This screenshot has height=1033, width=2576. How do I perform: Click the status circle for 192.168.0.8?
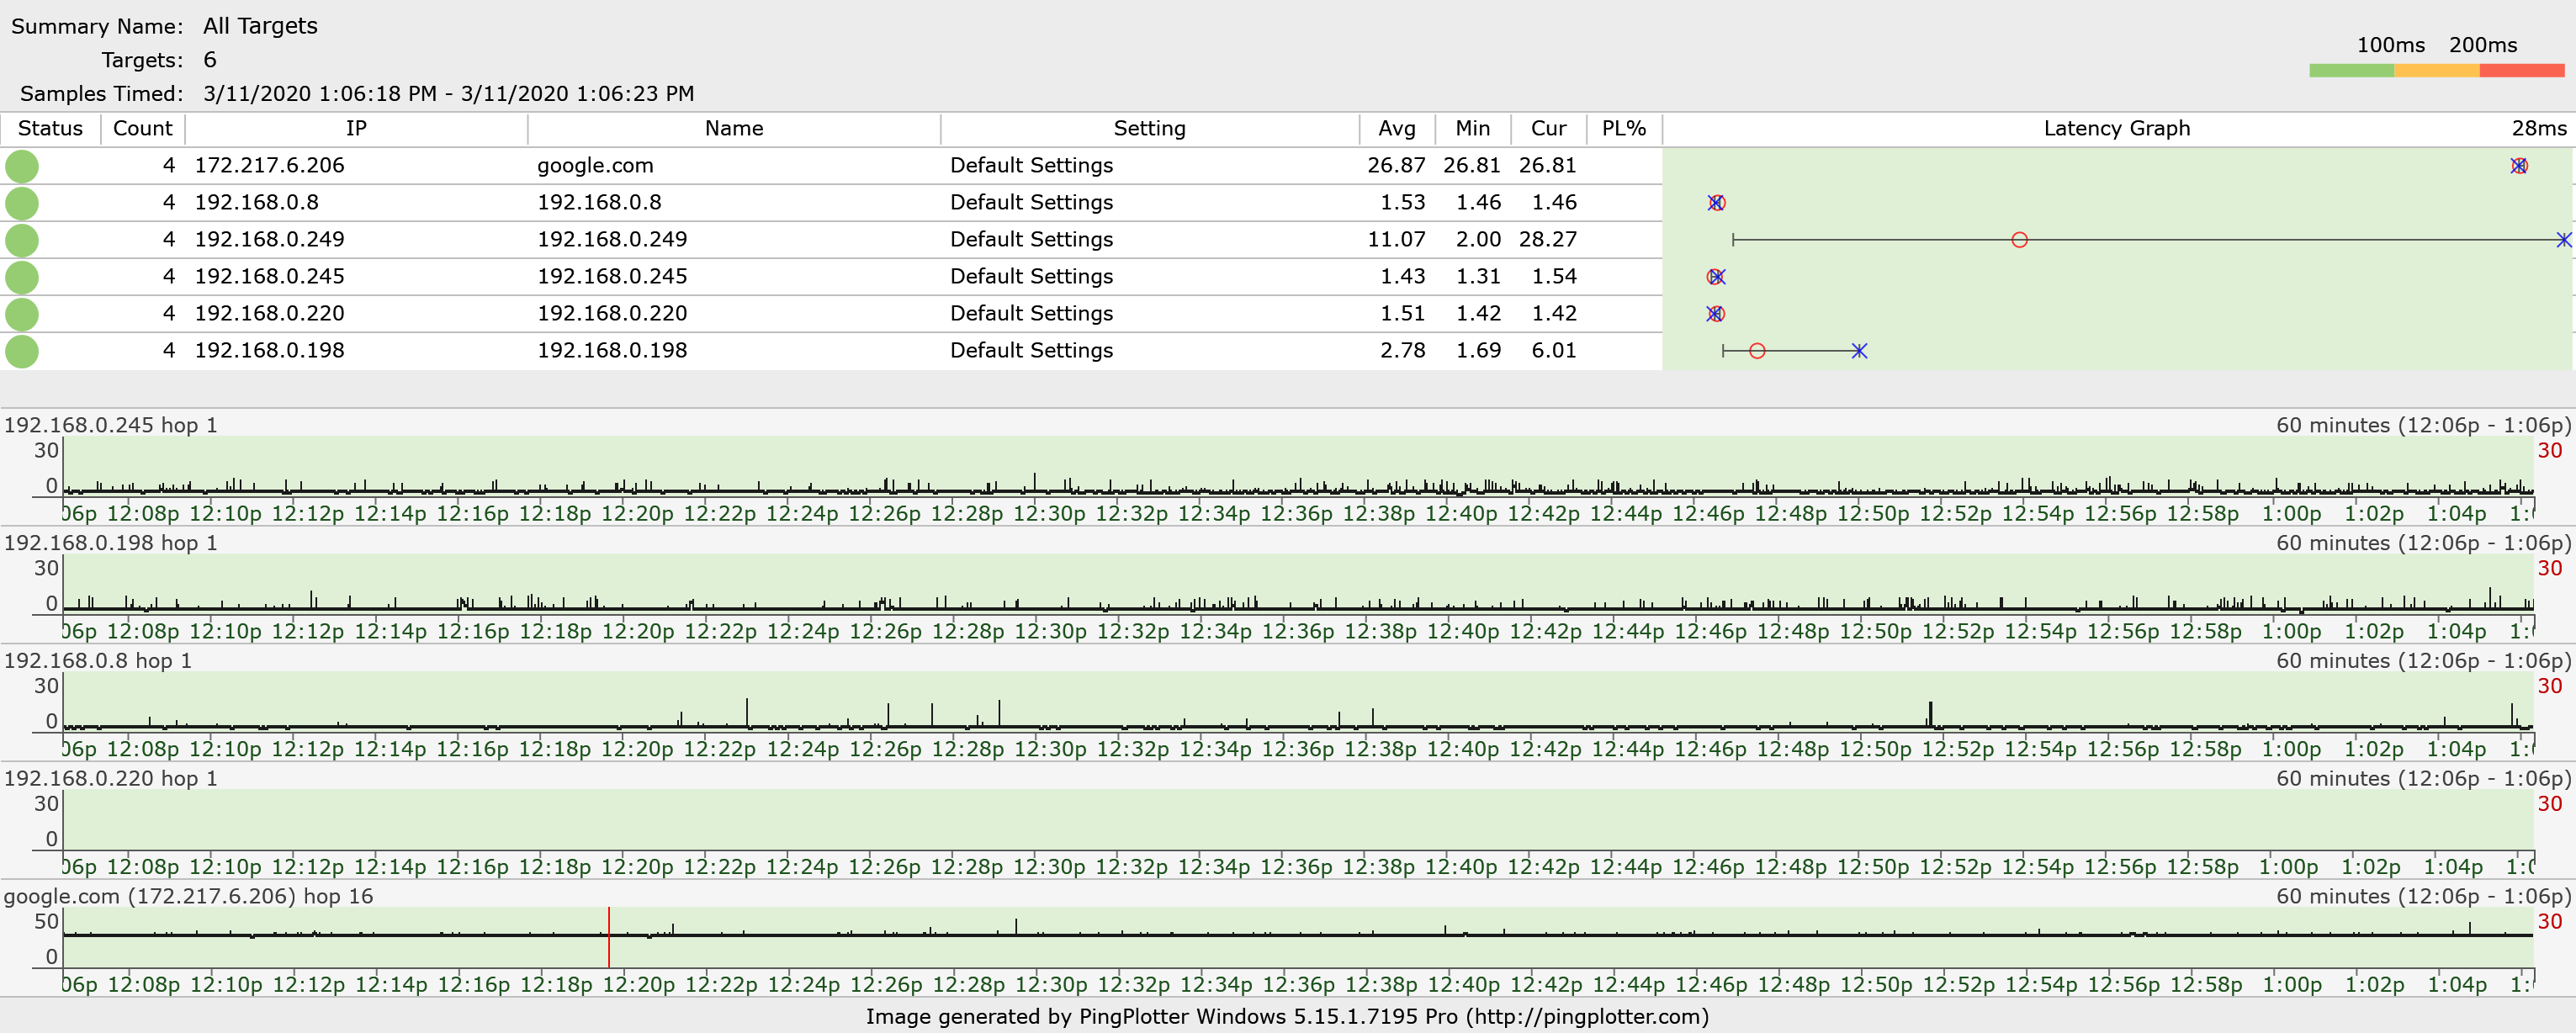click(22, 203)
